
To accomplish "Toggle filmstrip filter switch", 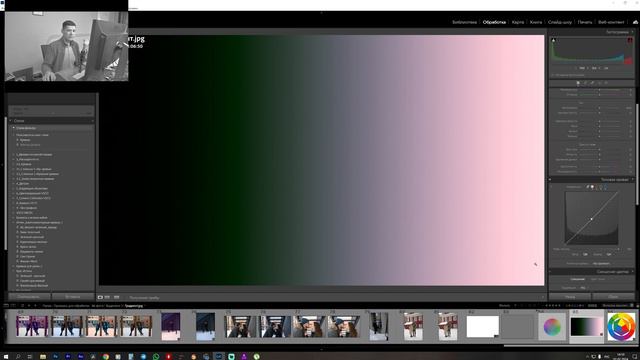I will [x=632, y=305].
